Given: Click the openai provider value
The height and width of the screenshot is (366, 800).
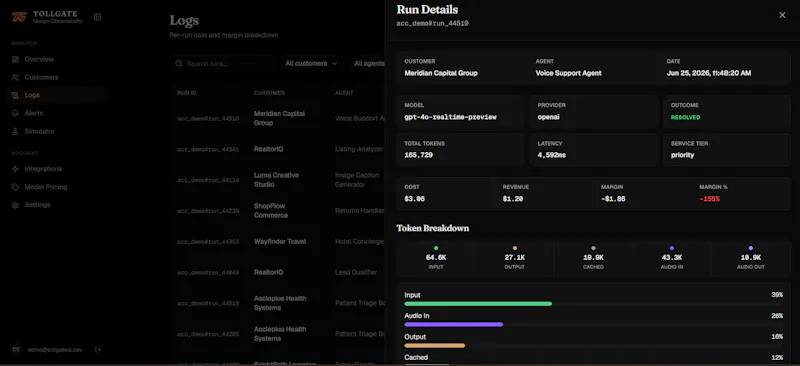Looking at the screenshot, I should [x=549, y=117].
